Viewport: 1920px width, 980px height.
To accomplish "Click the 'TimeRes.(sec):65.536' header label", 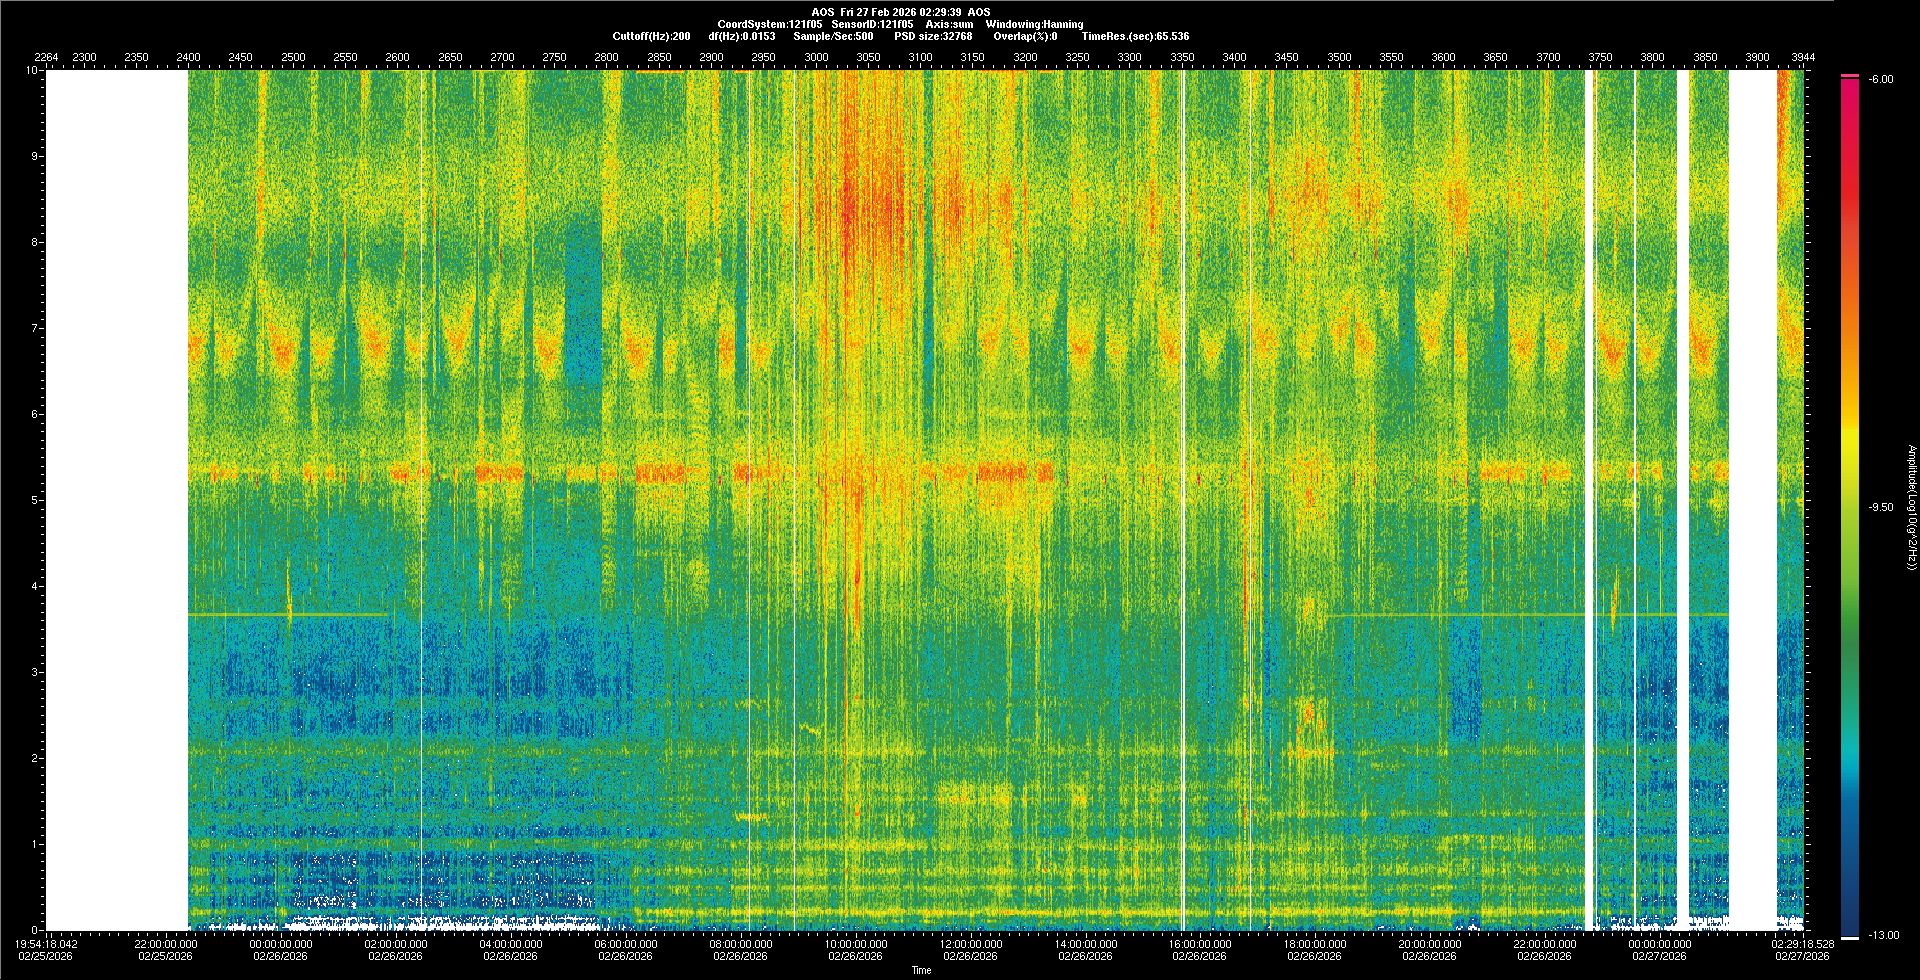I will 1135,36.
